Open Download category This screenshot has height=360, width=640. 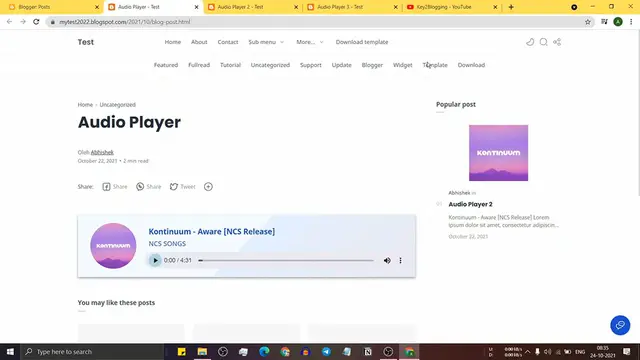pyautogui.click(x=471, y=65)
